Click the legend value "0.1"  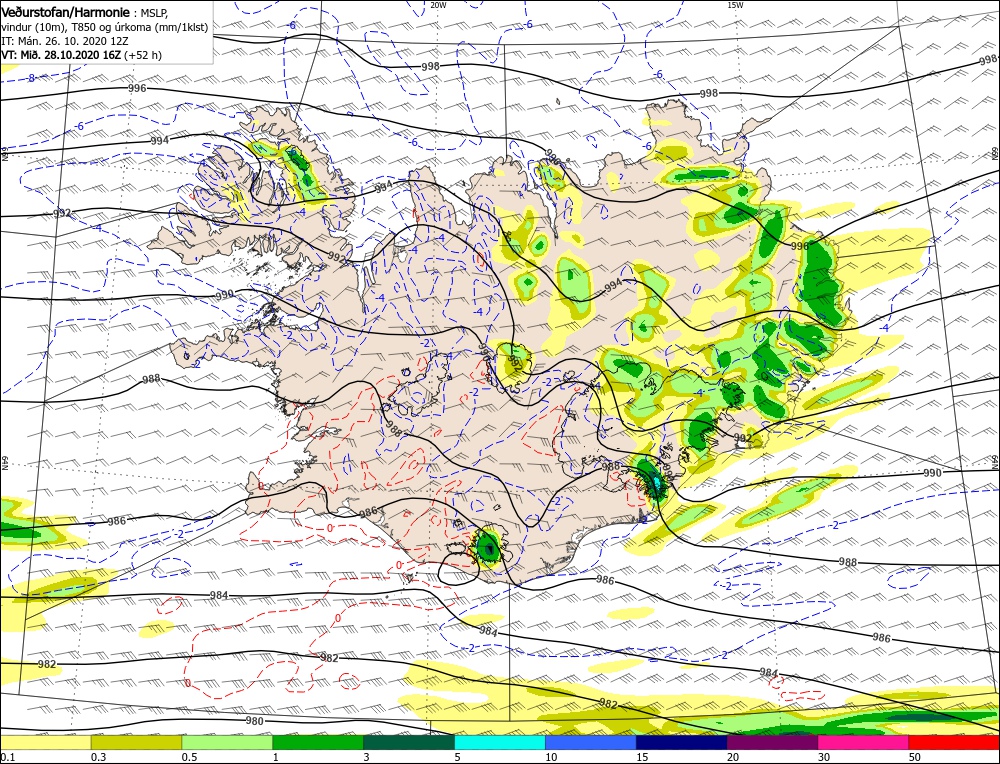(6, 757)
